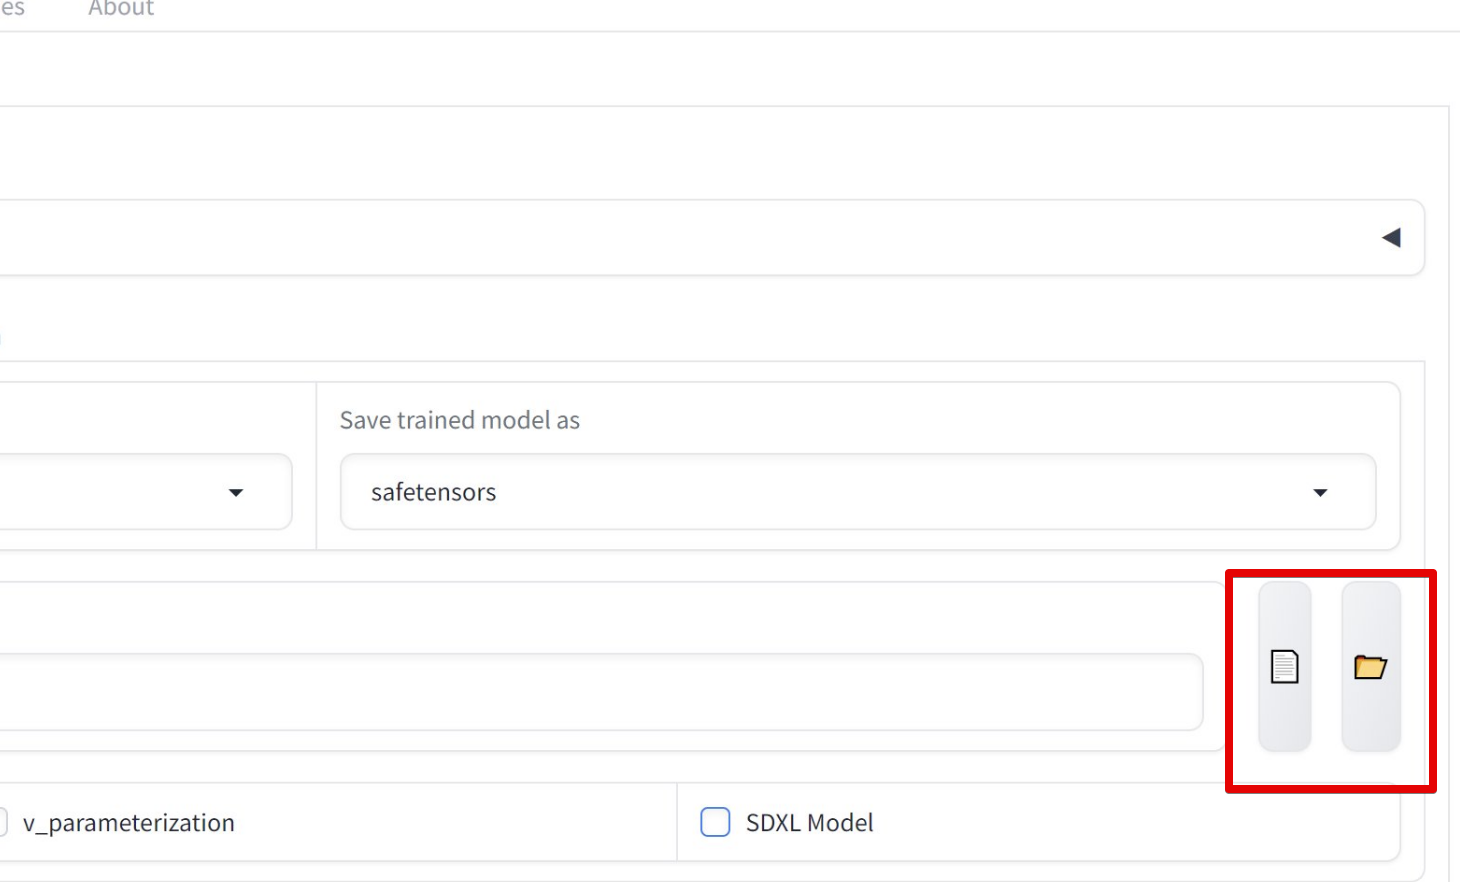Collapse the panel using the left-pointing triangle
The image size is (1460, 882).
click(x=1391, y=238)
